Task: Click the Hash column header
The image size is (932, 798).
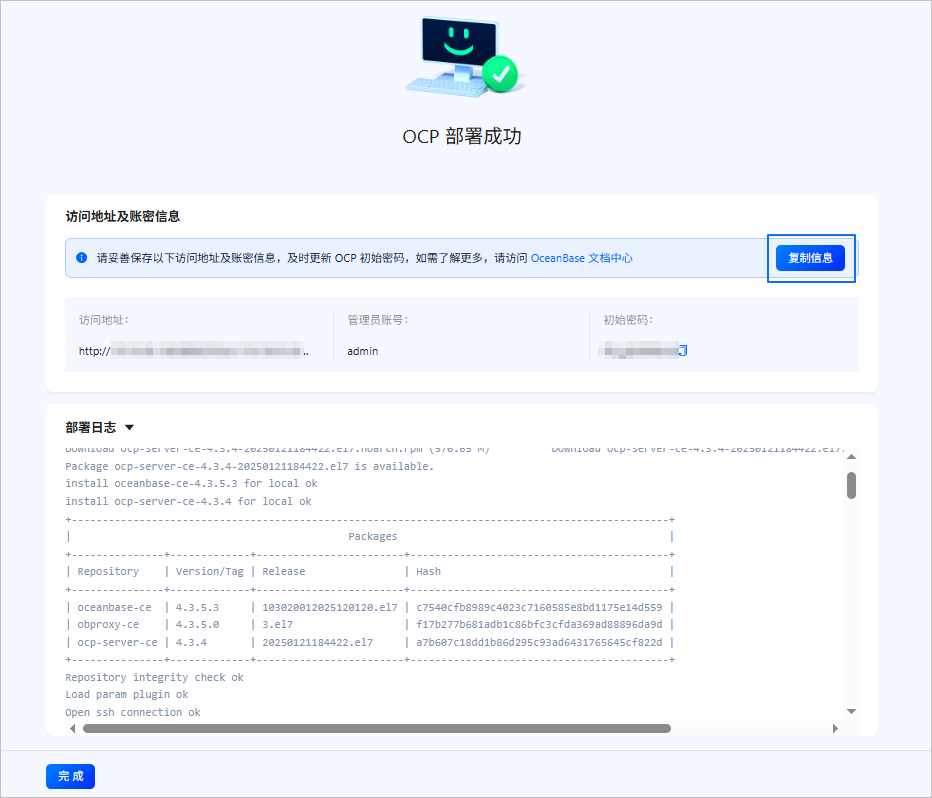Action: tap(429, 571)
